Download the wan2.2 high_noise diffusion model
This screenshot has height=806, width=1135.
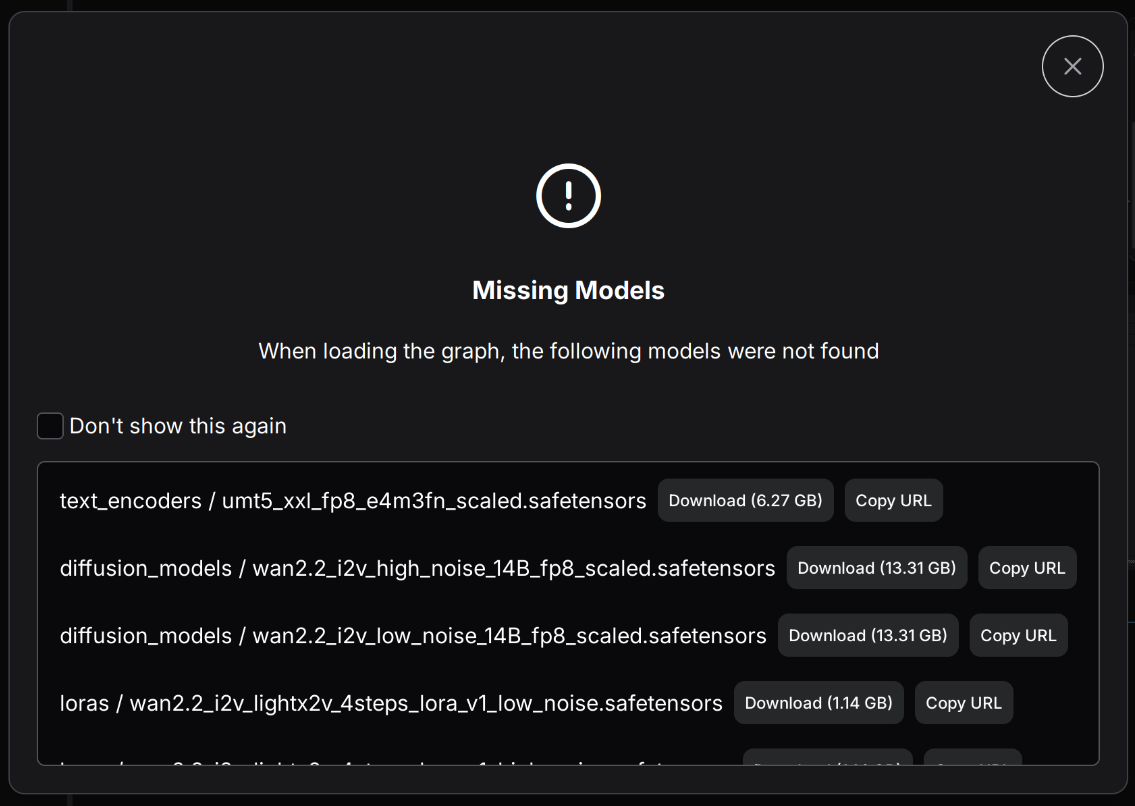(x=876, y=568)
